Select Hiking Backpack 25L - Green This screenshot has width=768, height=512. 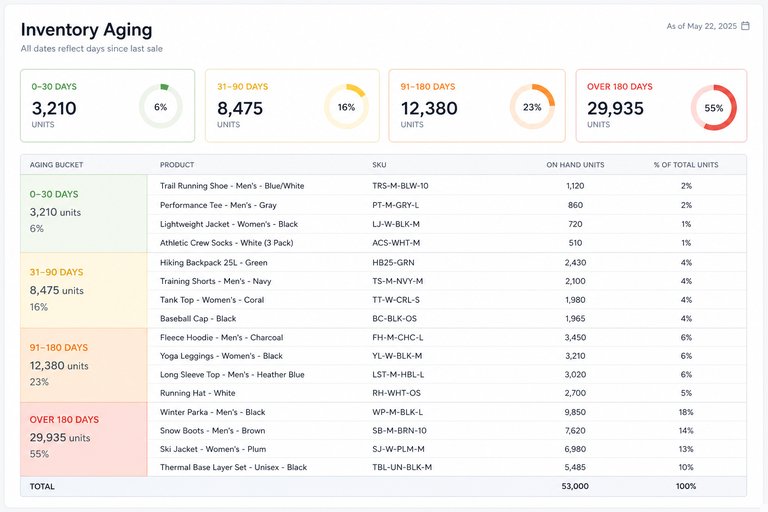click(214, 263)
